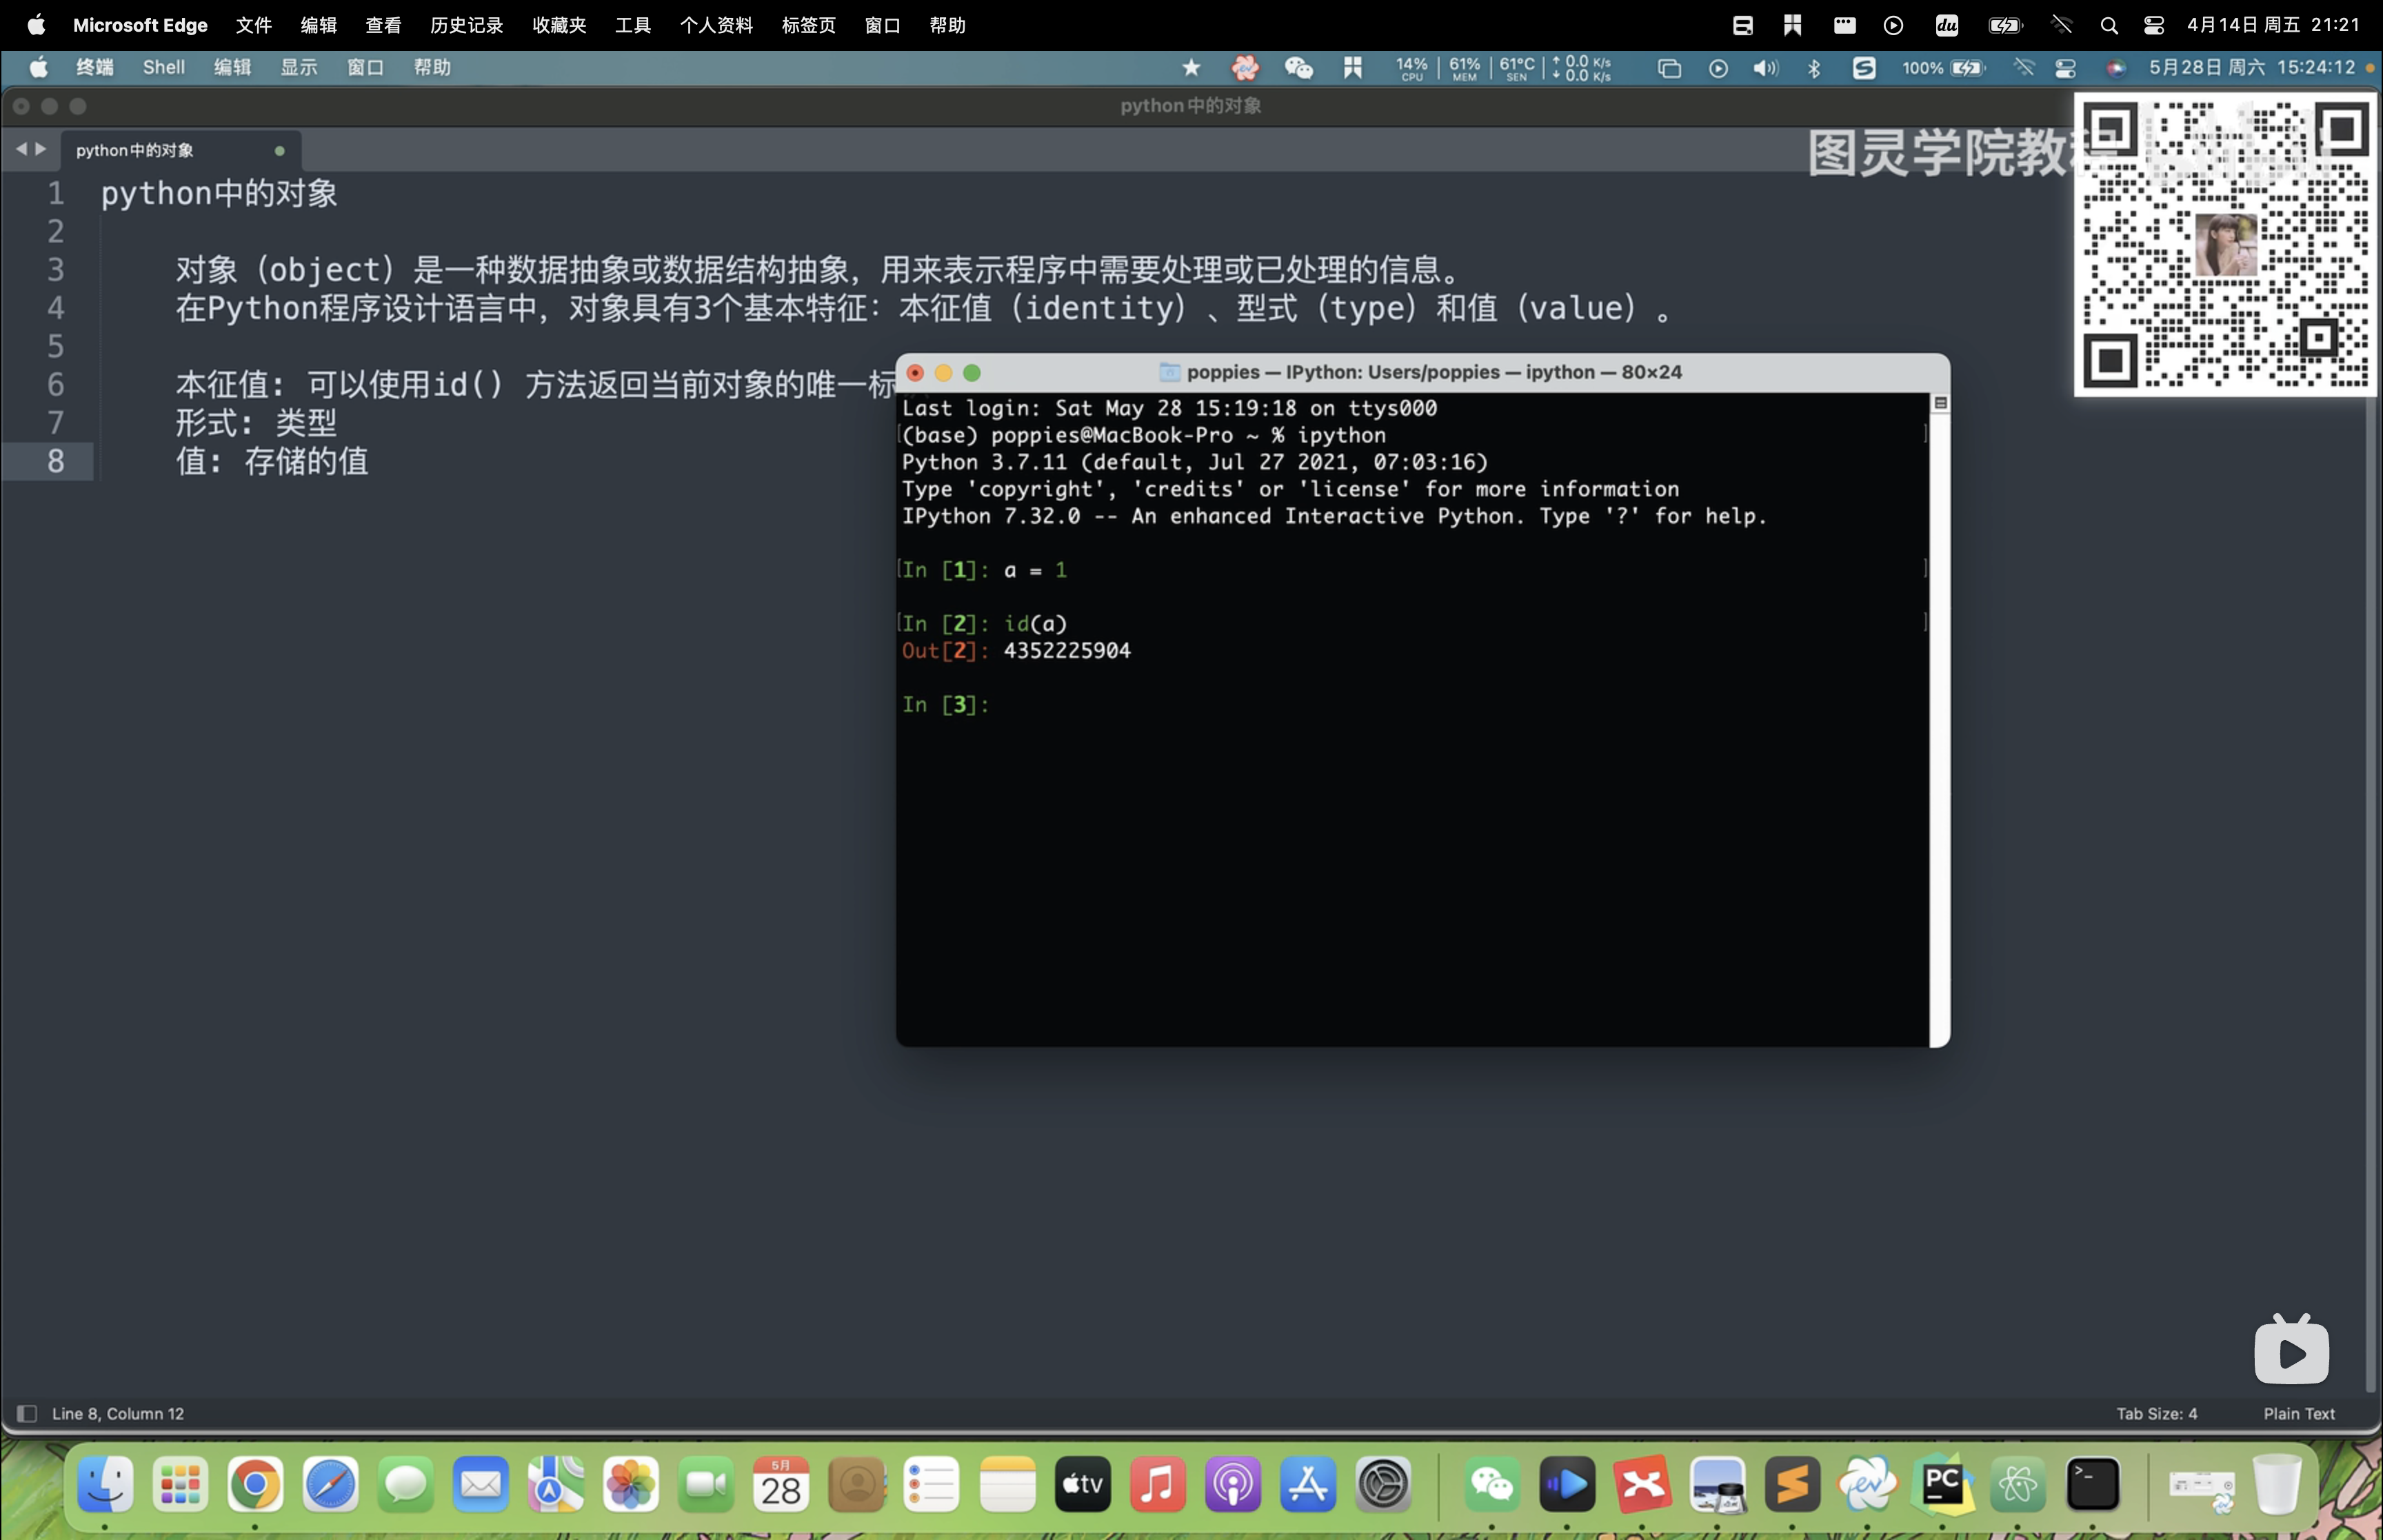
Task: Open Calendar showing 28 in Dock
Action: [781, 1484]
